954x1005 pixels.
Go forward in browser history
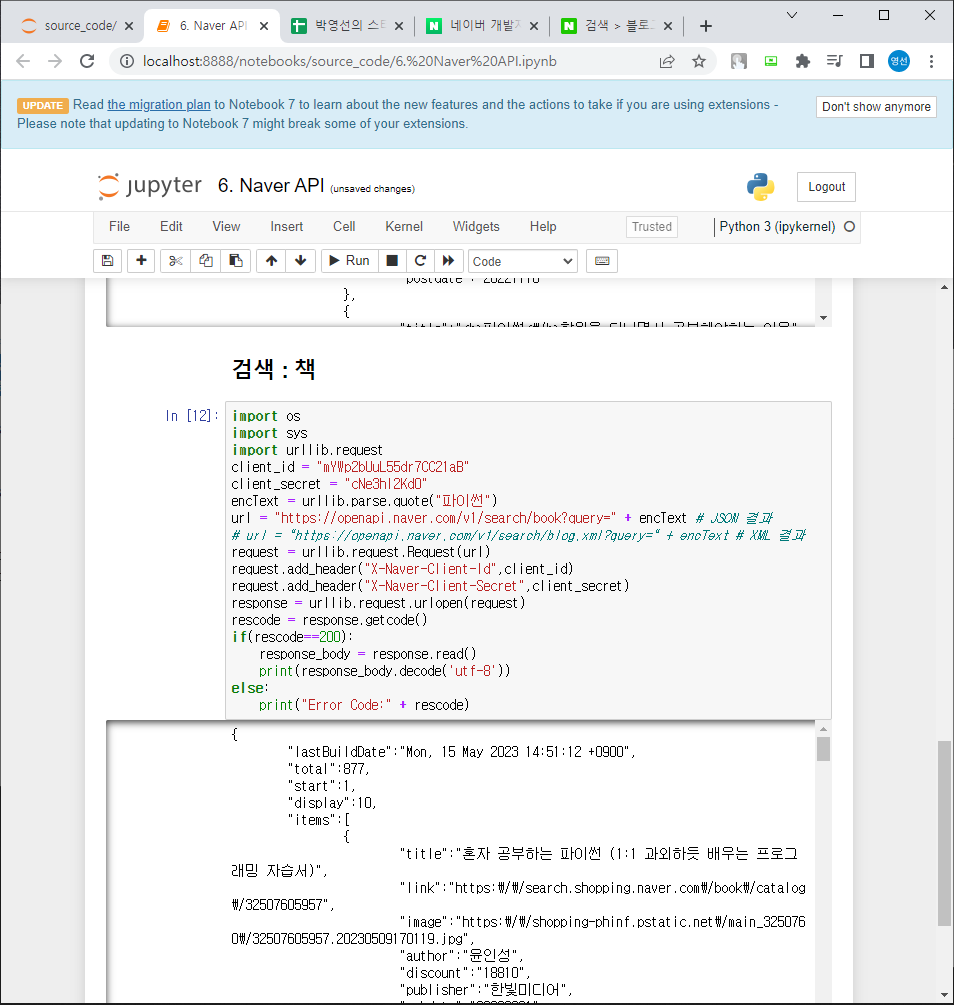click(x=55, y=62)
